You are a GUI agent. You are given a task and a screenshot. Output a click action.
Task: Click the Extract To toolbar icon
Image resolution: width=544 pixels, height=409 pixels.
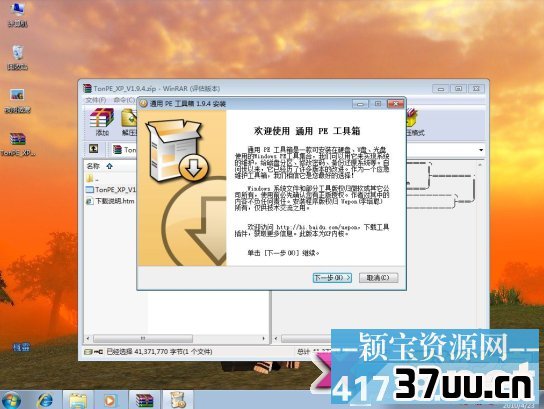129,122
